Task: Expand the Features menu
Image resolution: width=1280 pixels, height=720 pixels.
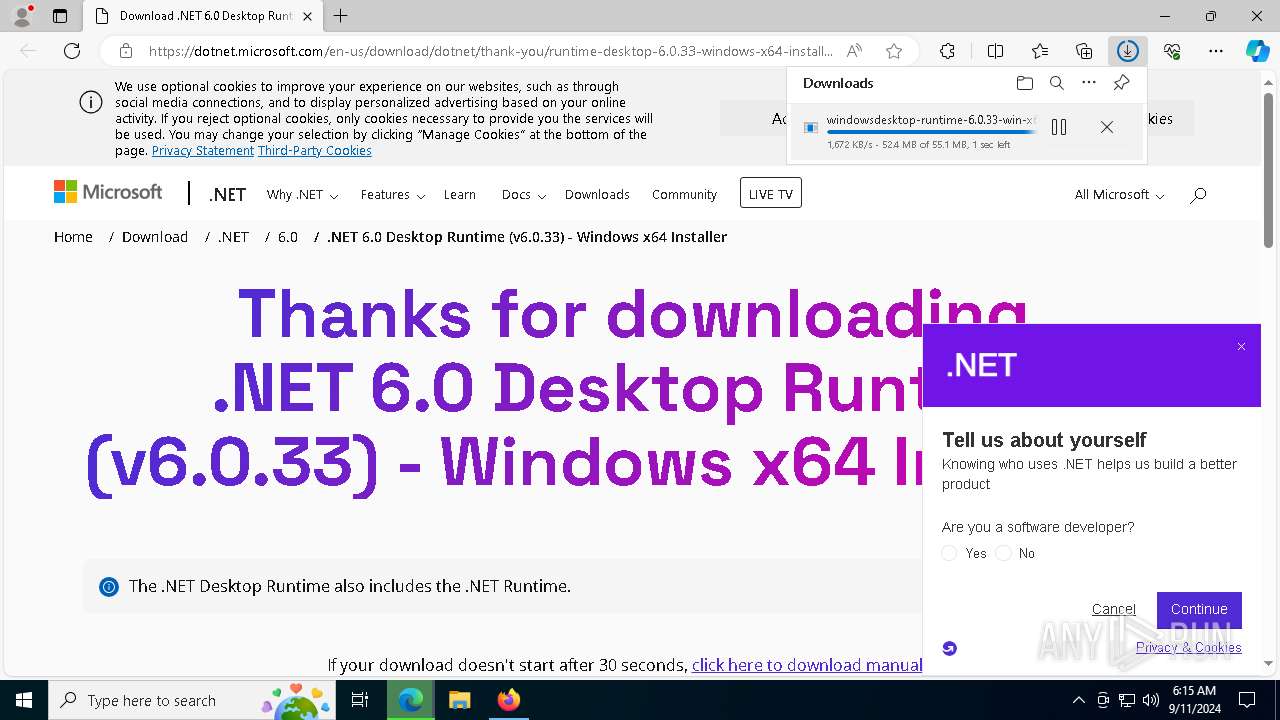Action: tap(393, 195)
